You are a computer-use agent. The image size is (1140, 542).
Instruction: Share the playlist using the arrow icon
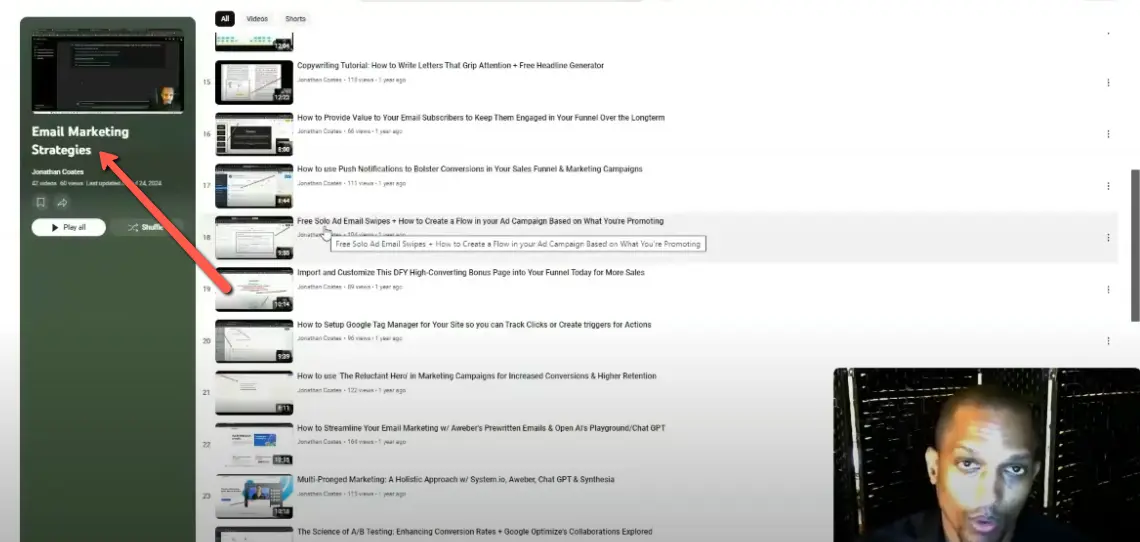(x=63, y=202)
